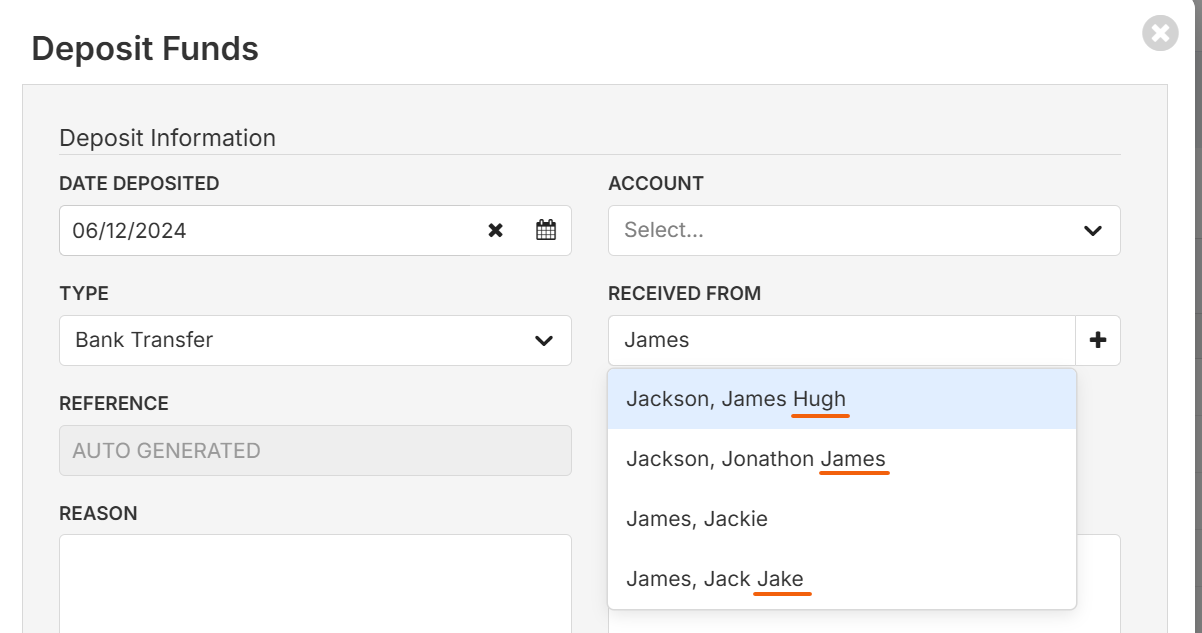Expand the Account chevron arrow
The height and width of the screenshot is (633, 1202).
(1092, 231)
